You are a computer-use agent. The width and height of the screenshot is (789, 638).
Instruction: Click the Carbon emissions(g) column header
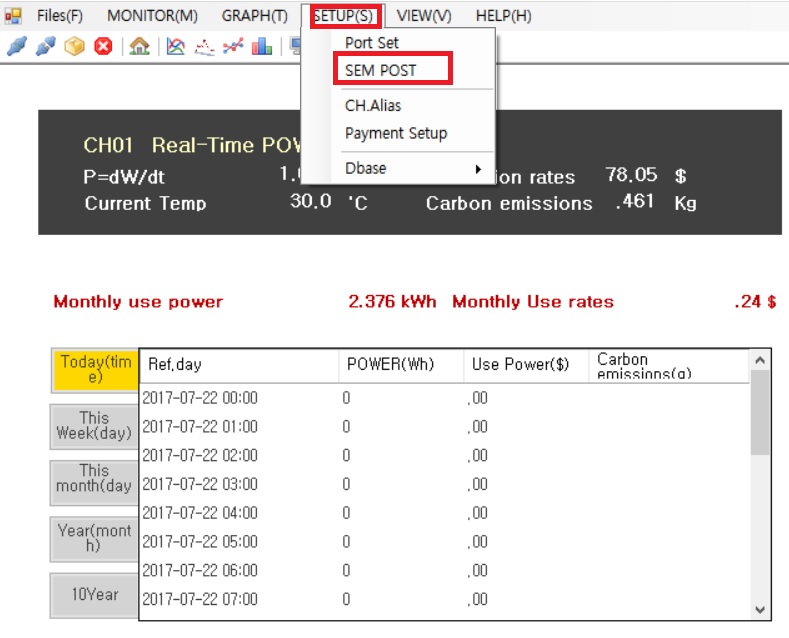669,366
